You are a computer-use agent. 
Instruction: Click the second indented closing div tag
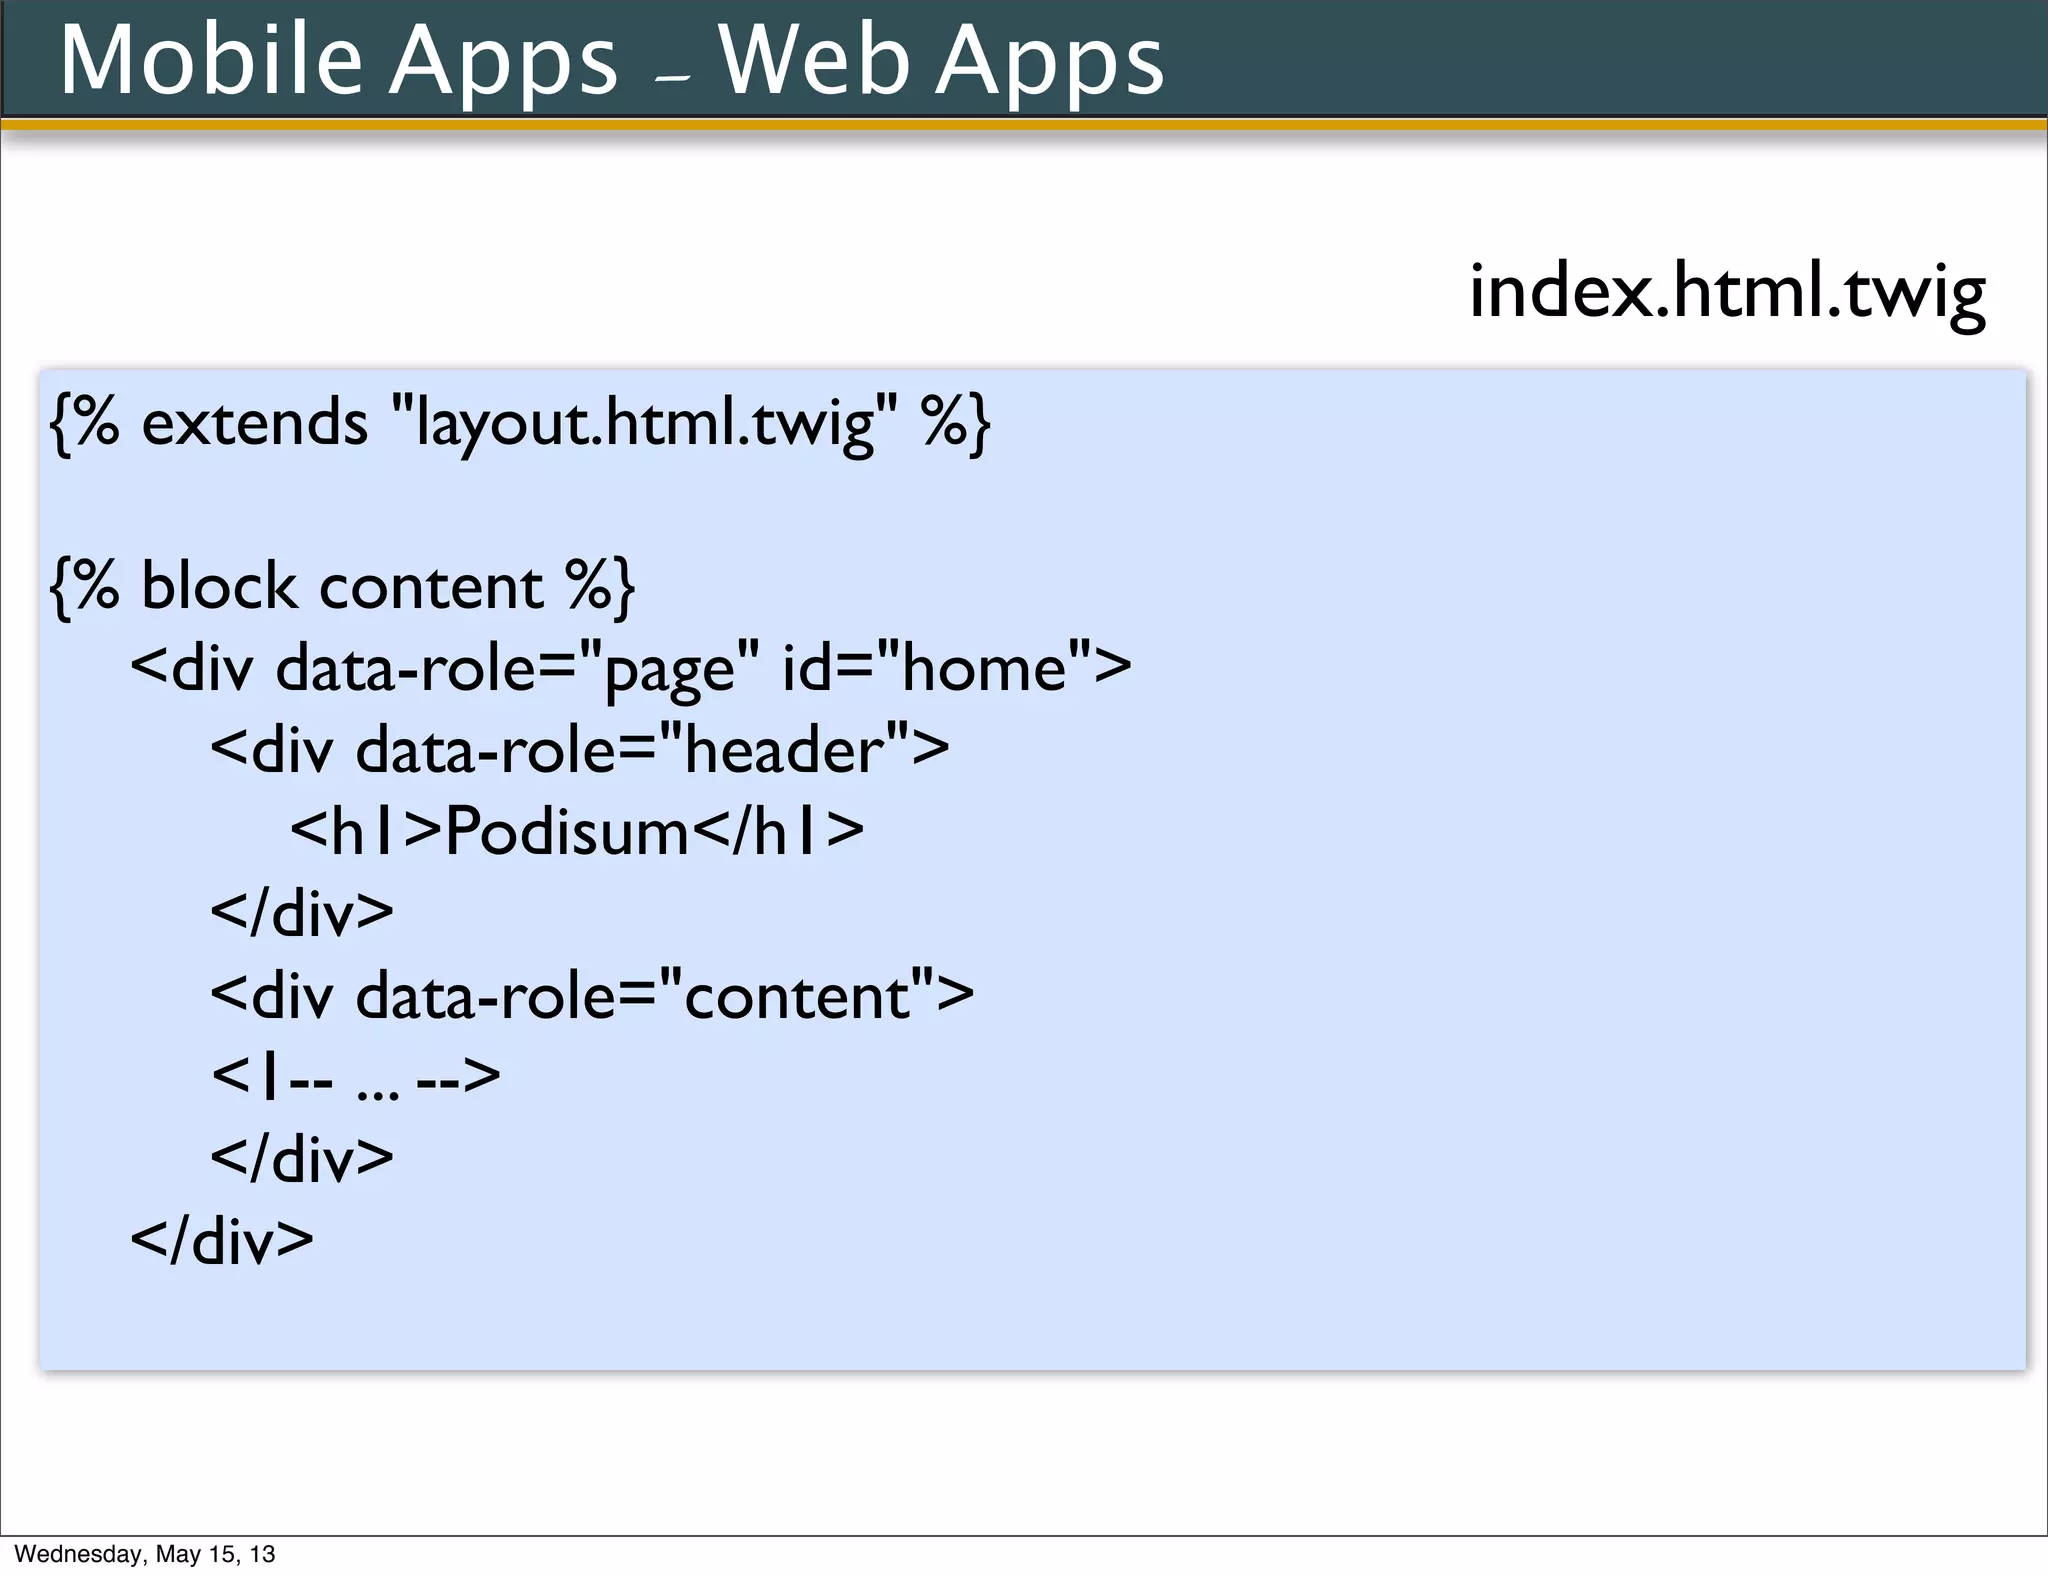pyautogui.click(x=302, y=1159)
